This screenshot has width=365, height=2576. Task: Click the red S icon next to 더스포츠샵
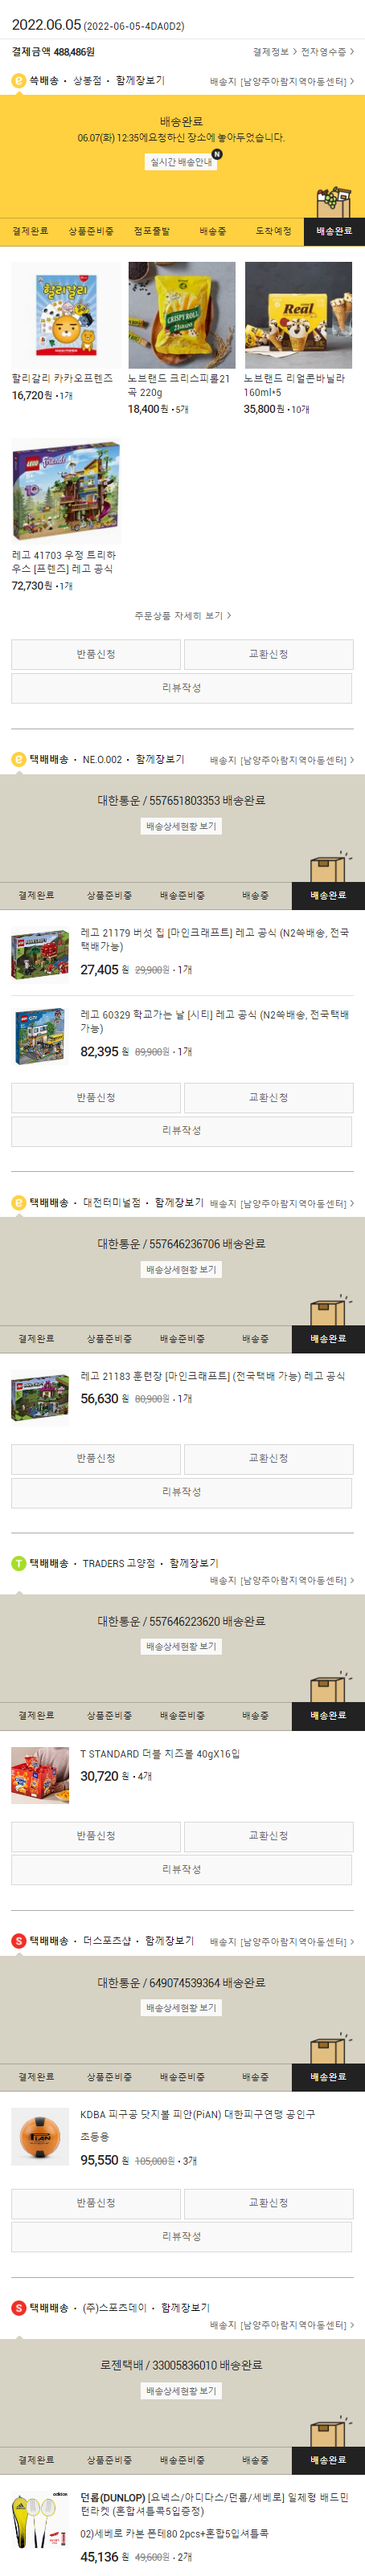18,1941
